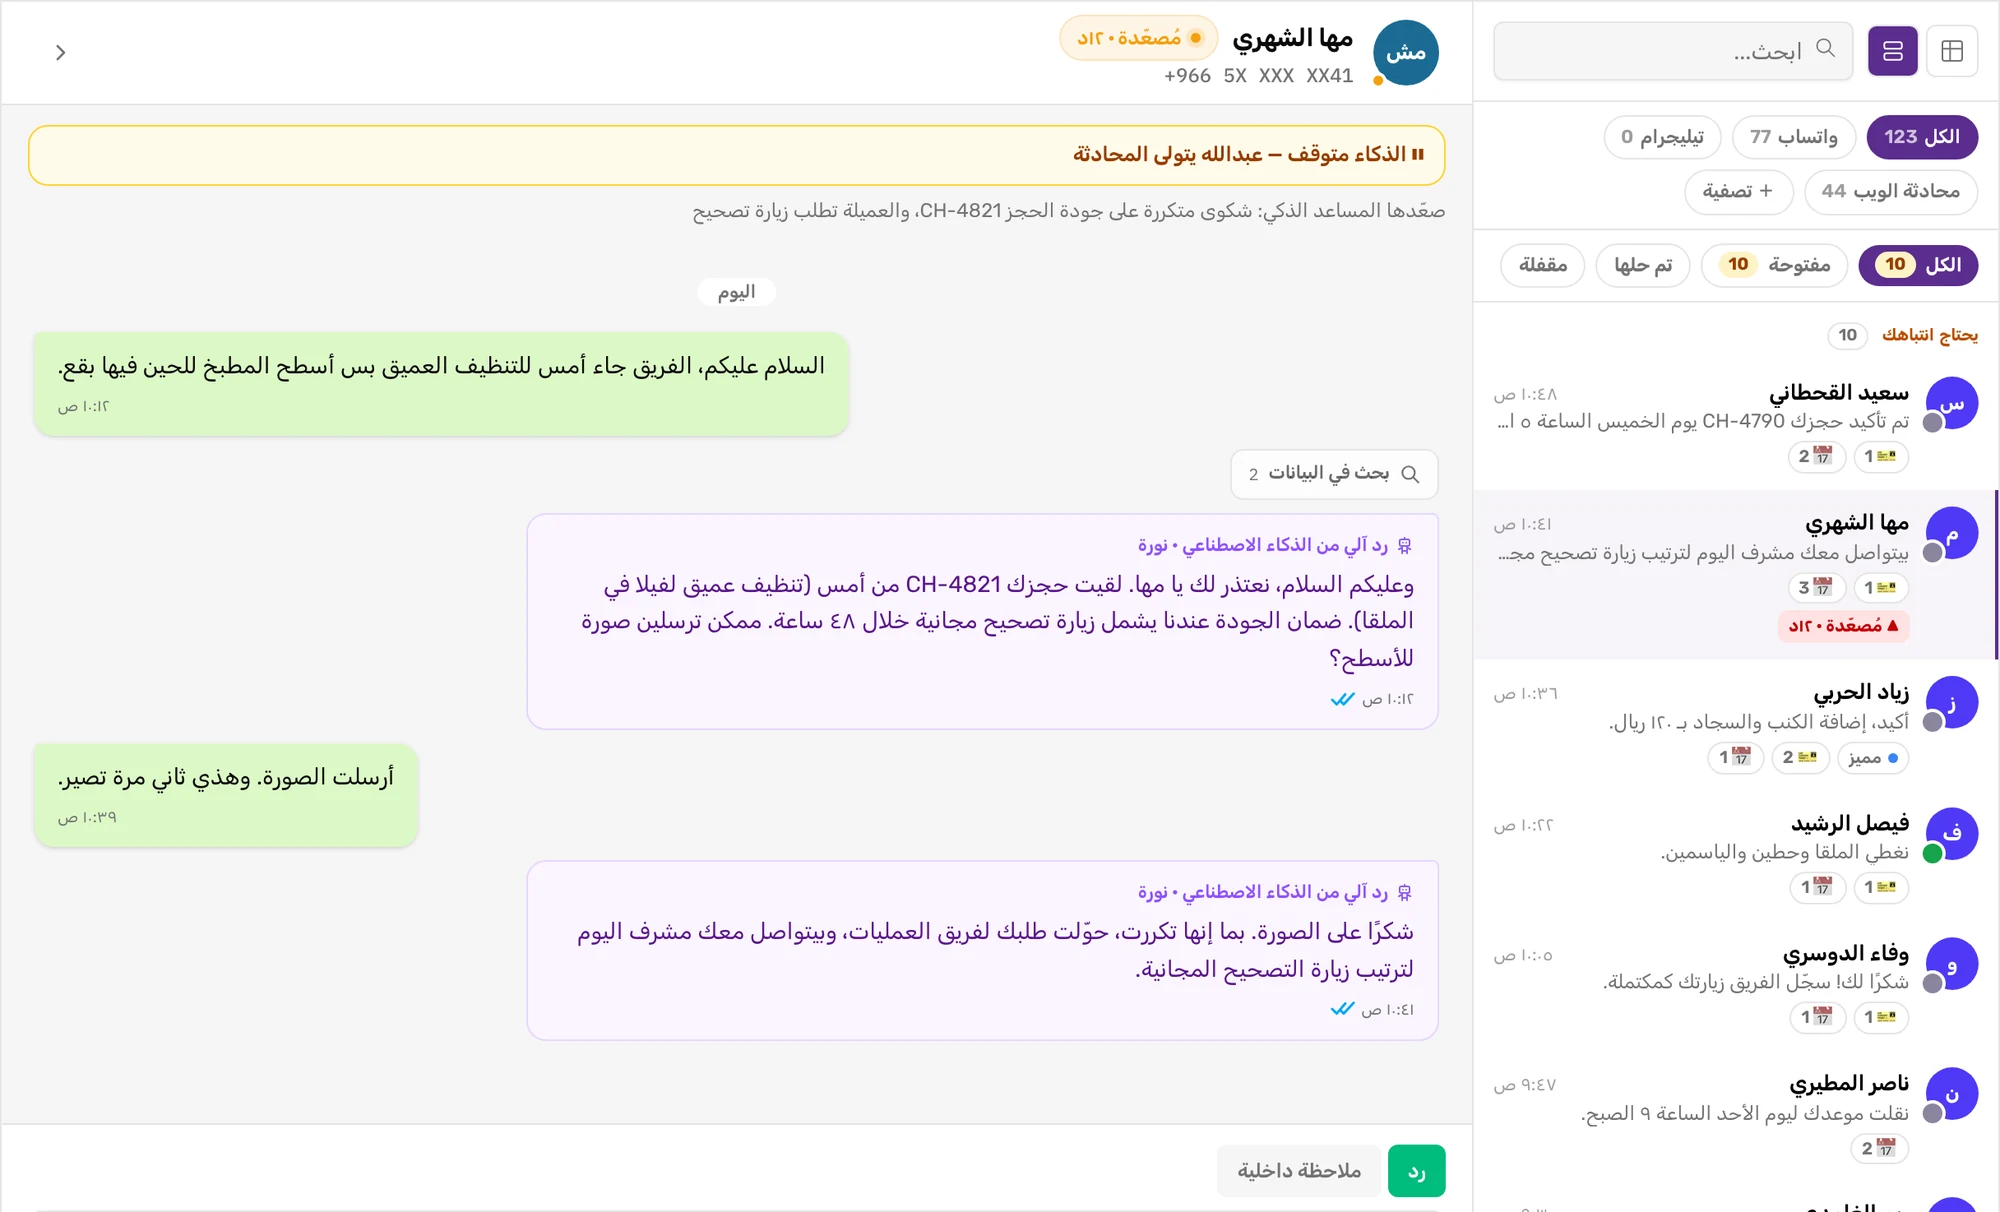The height and width of the screenshot is (1212, 2000).
Task: Open the سعيد القحطاني conversation row
Action: pyautogui.click(x=1735, y=424)
